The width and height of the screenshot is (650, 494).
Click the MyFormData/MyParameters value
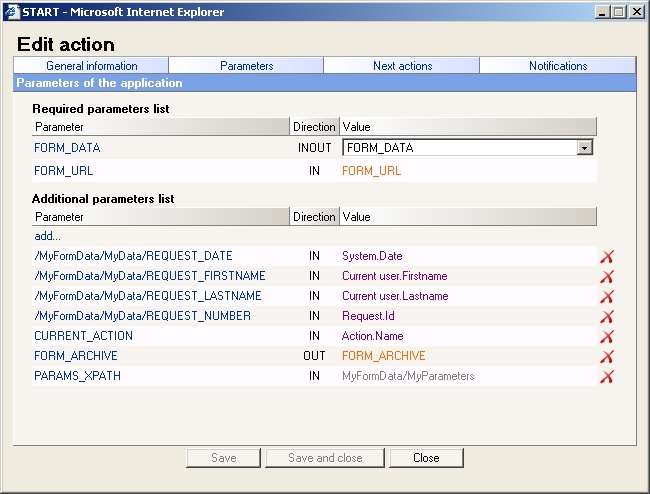point(408,376)
